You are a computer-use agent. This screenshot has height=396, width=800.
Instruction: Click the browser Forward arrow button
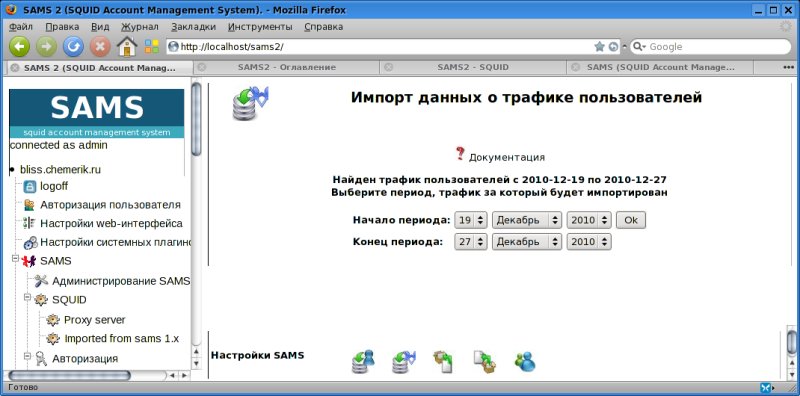point(46,47)
